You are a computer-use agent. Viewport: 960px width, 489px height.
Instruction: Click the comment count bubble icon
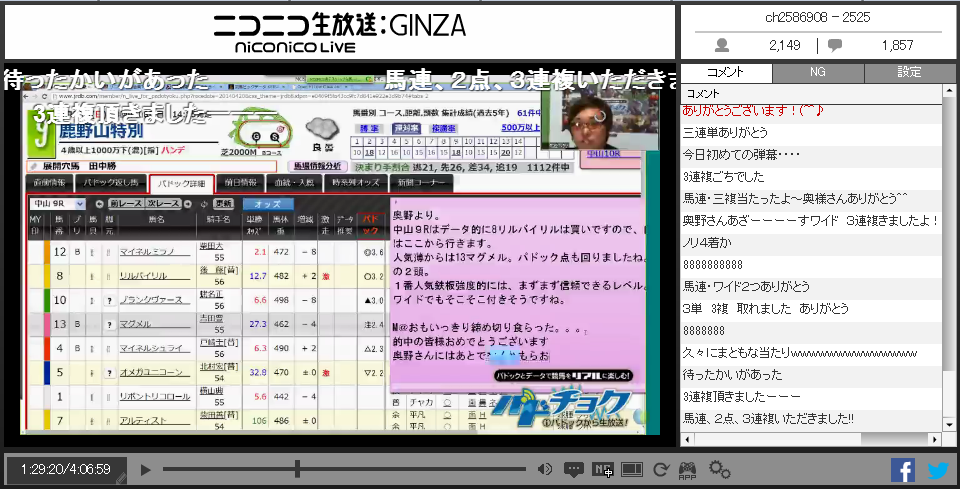tap(834, 45)
